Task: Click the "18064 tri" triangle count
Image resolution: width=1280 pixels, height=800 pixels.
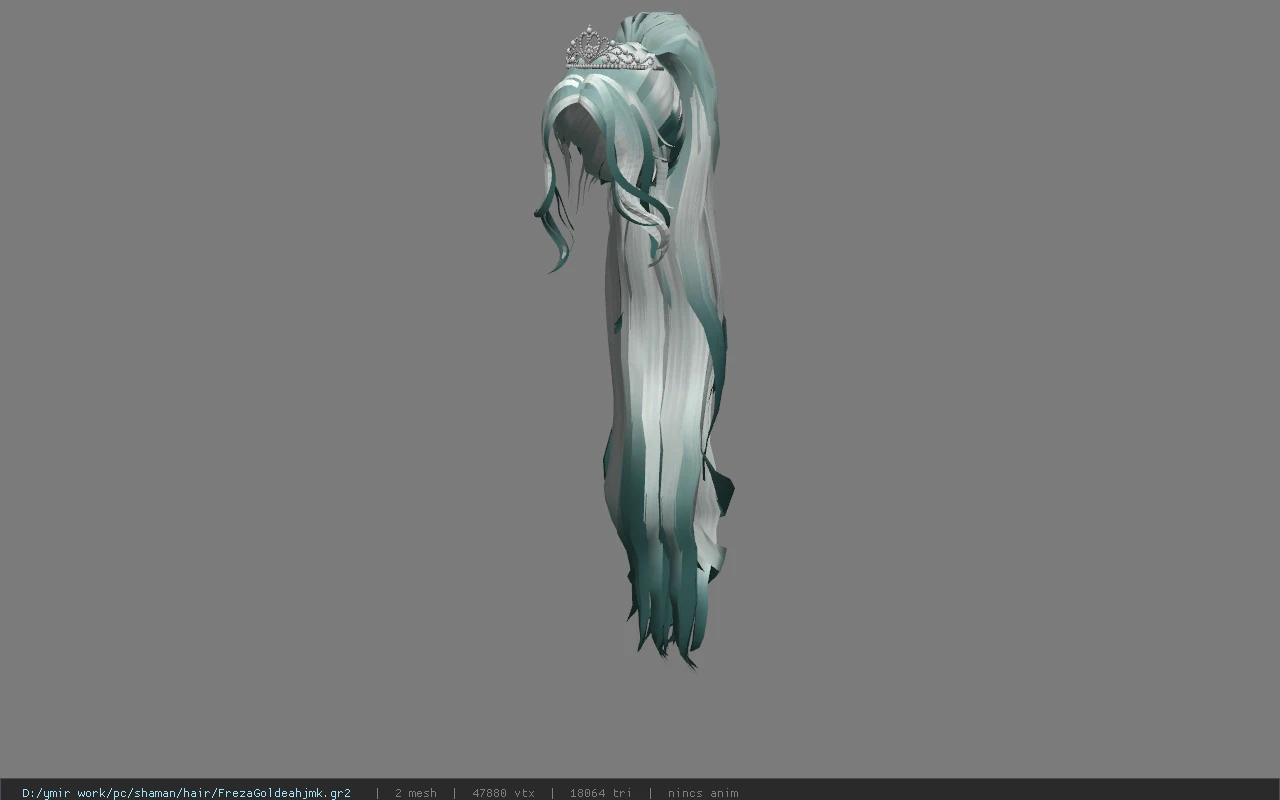Action: point(600,793)
